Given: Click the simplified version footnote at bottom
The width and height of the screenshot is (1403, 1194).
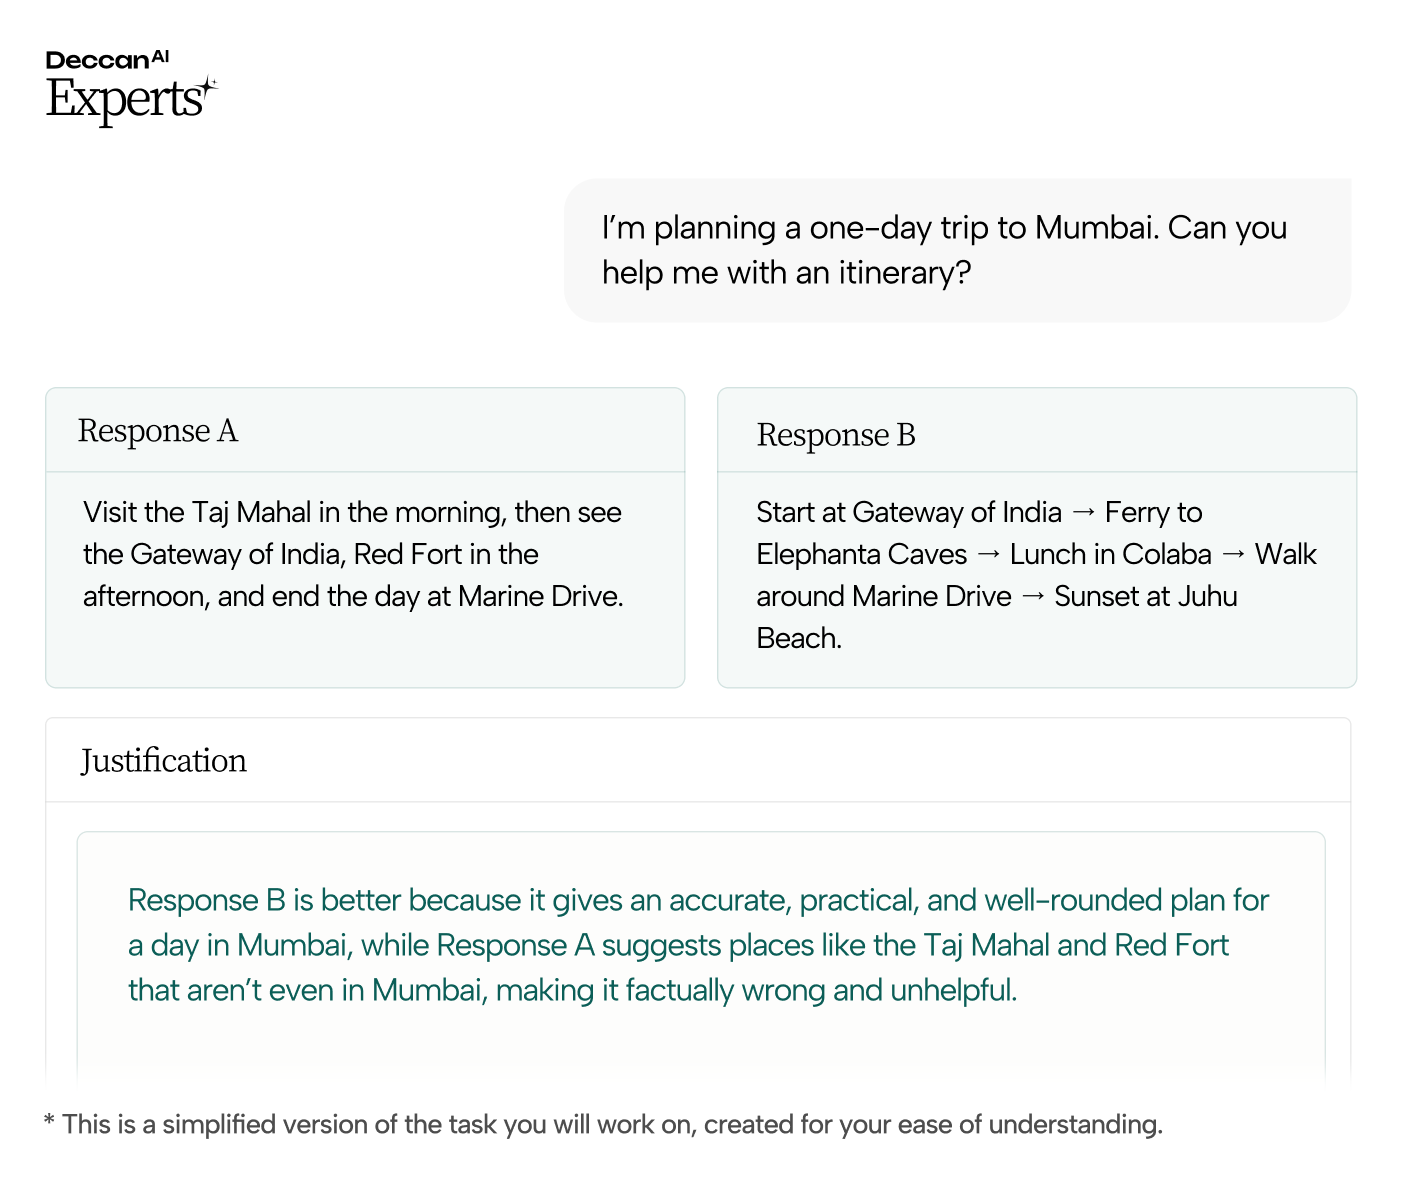Looking at the screenshot, I should click(x=603, y=1125).
